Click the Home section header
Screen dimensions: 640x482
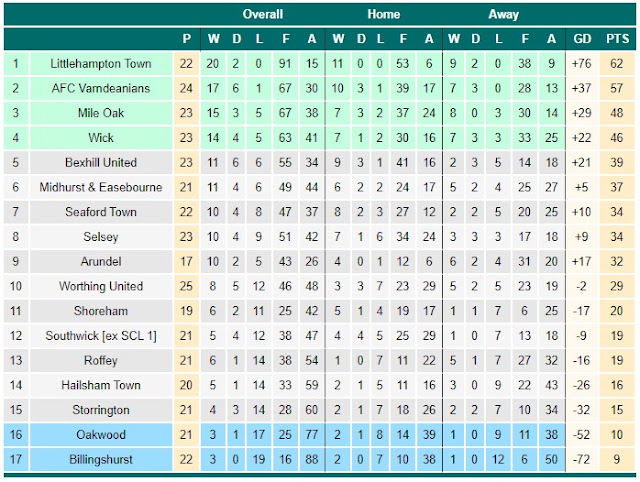coord(384,14)
